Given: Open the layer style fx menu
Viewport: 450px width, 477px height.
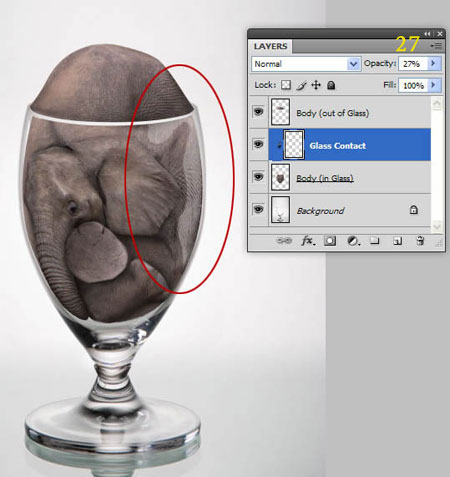Looking at the screenshot, I should click(x=308, y=241).
